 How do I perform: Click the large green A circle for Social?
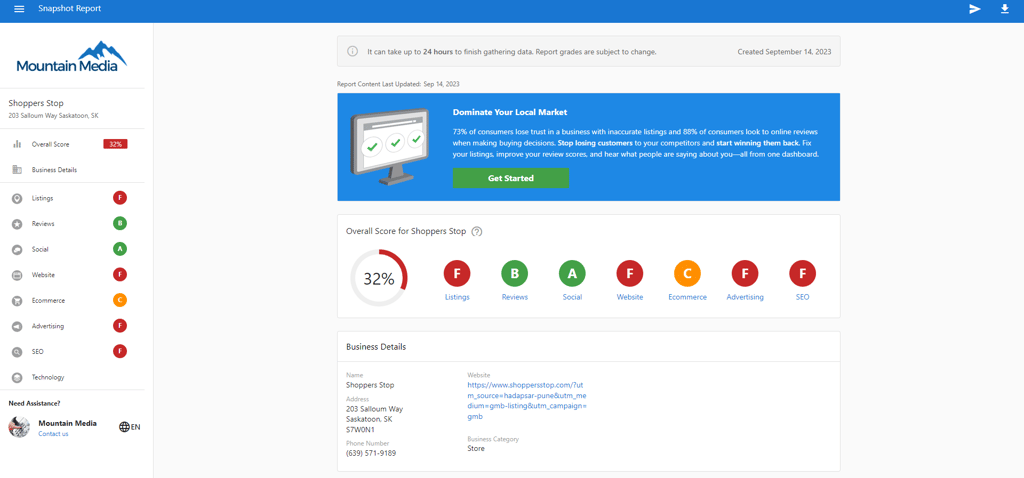click(572, 274)
